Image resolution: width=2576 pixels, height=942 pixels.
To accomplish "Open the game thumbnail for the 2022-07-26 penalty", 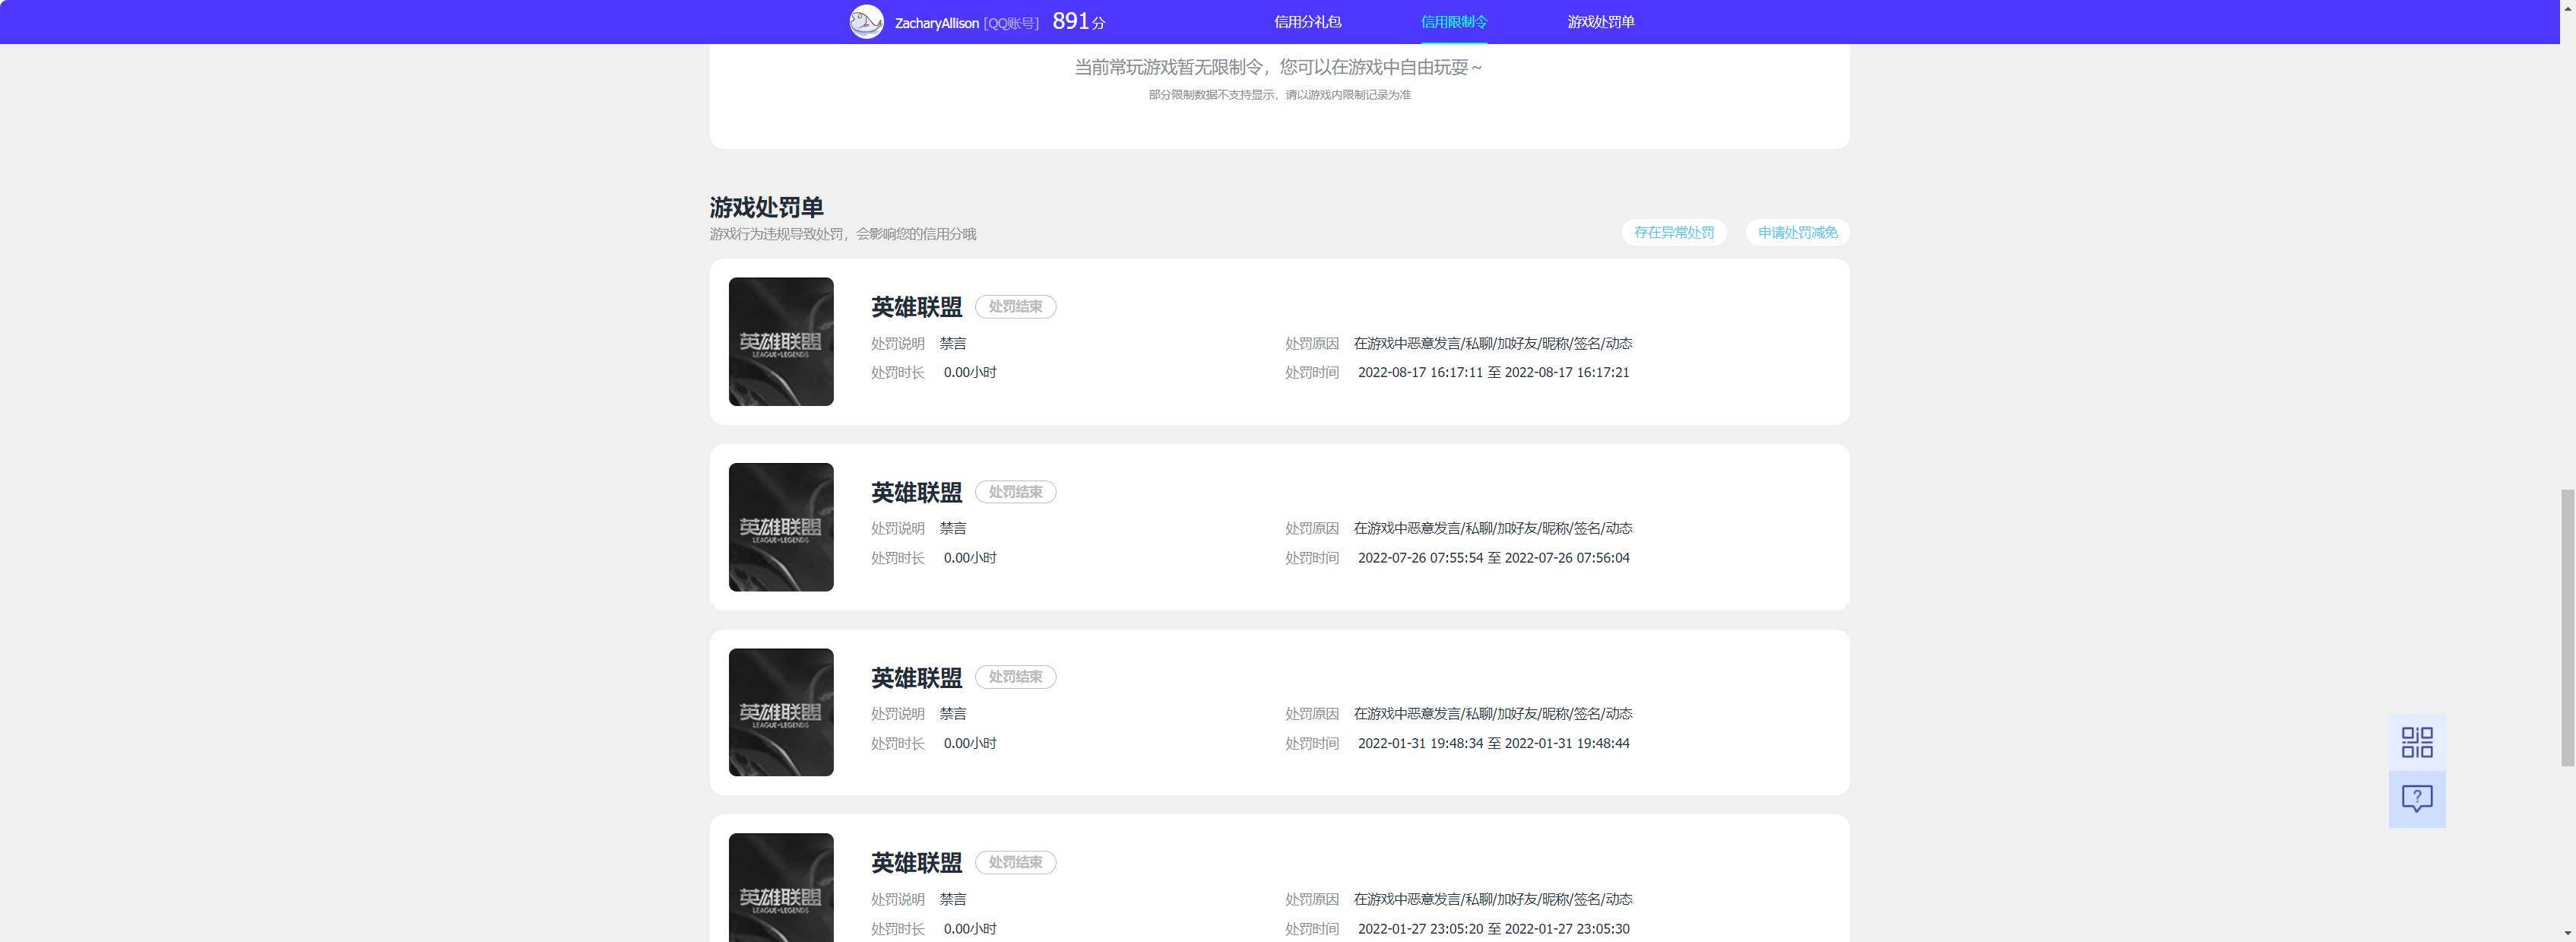I will click(781, 527).
